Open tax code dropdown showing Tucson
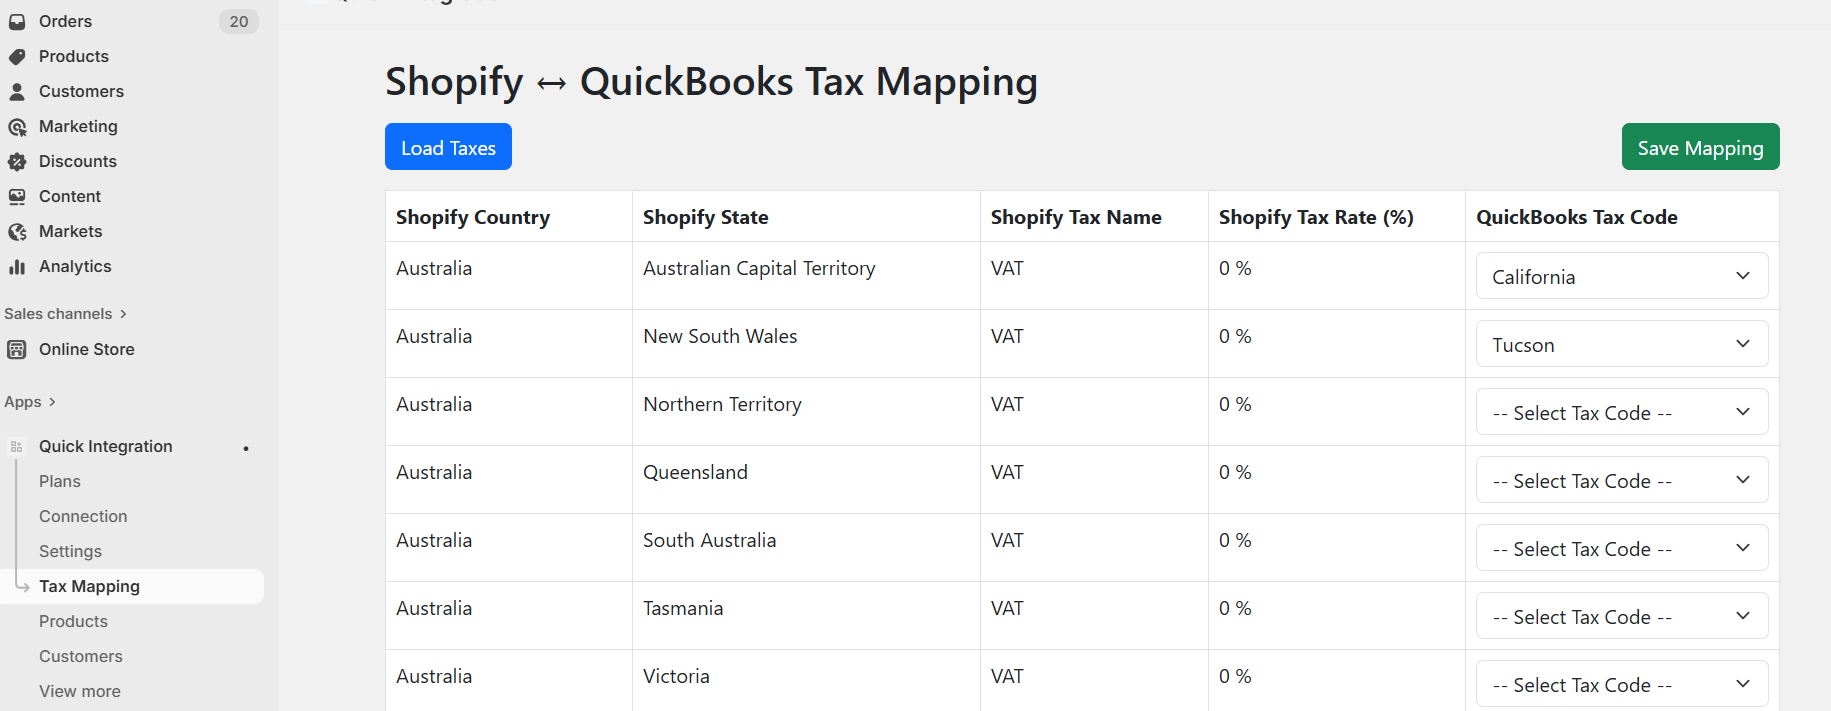Image resolution: width=1831 pixels, height=711 pixels. (x=1621, y=345)
